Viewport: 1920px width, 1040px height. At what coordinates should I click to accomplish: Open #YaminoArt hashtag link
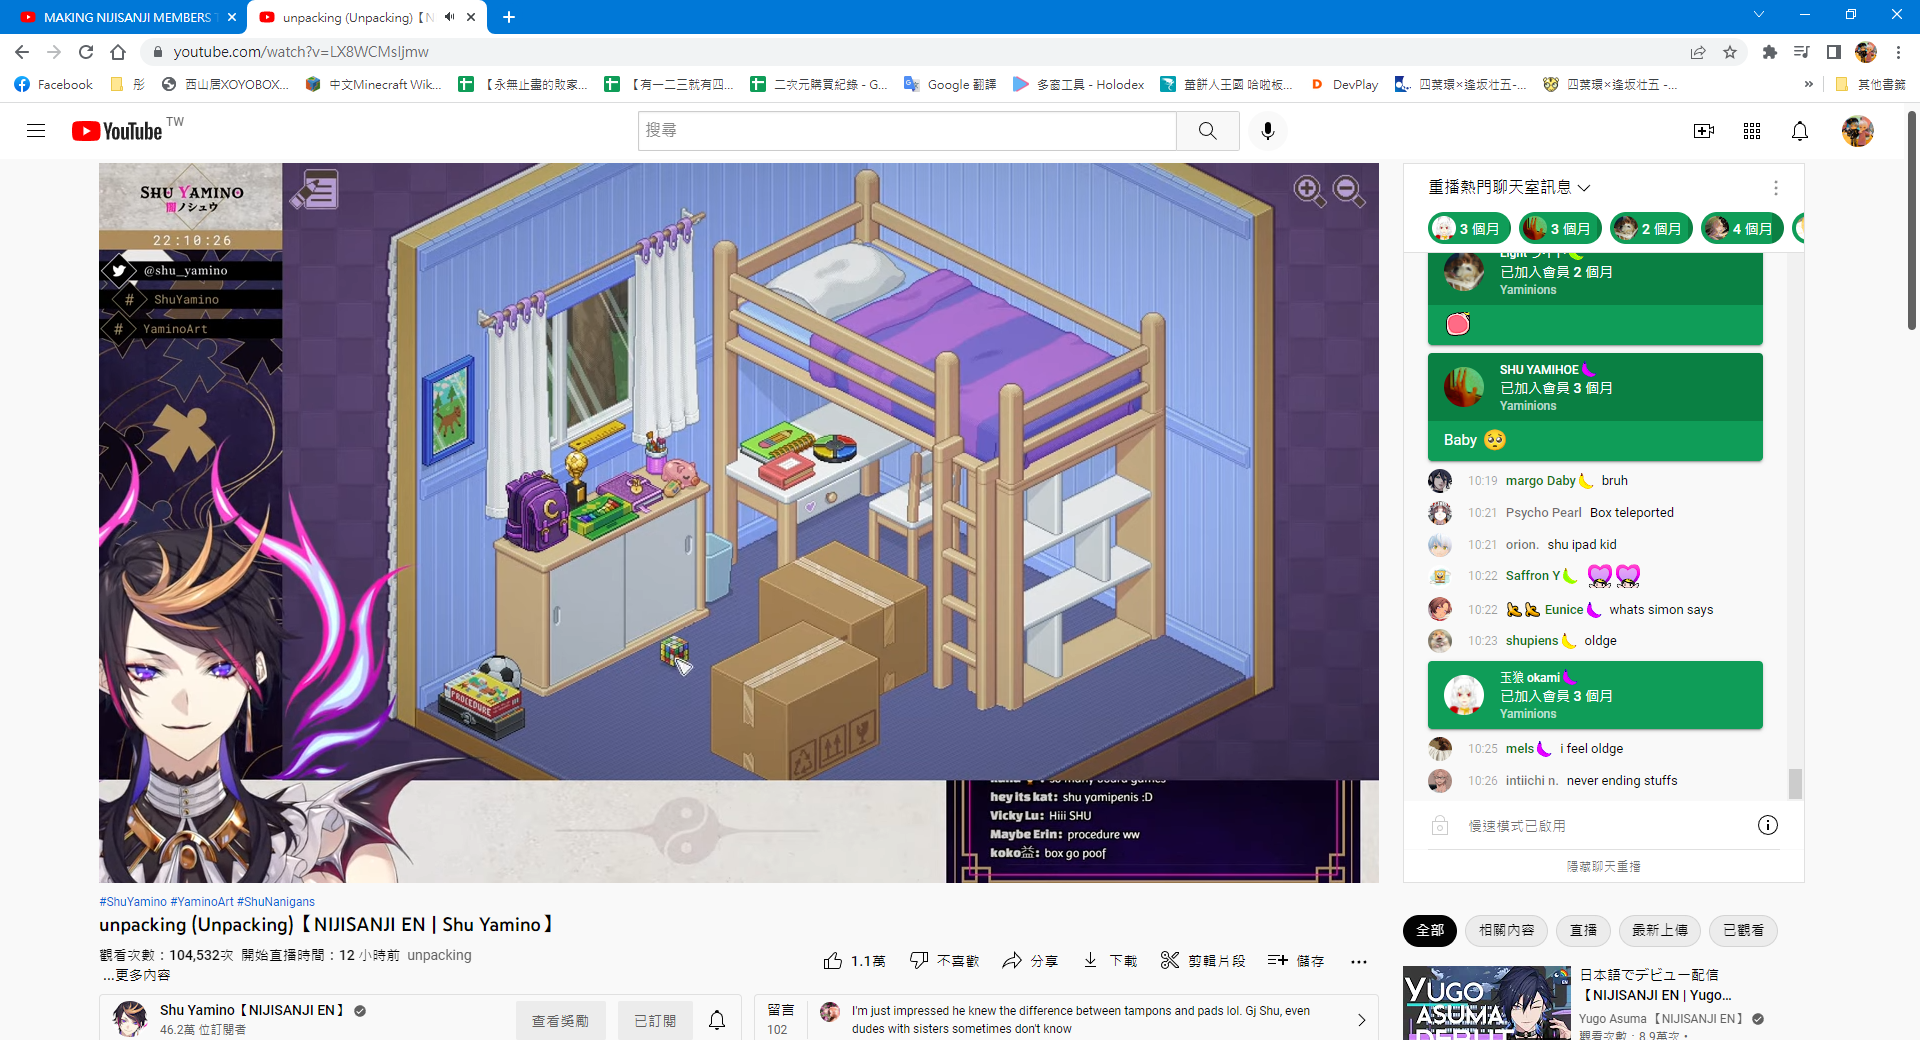(x=202, y=902)
